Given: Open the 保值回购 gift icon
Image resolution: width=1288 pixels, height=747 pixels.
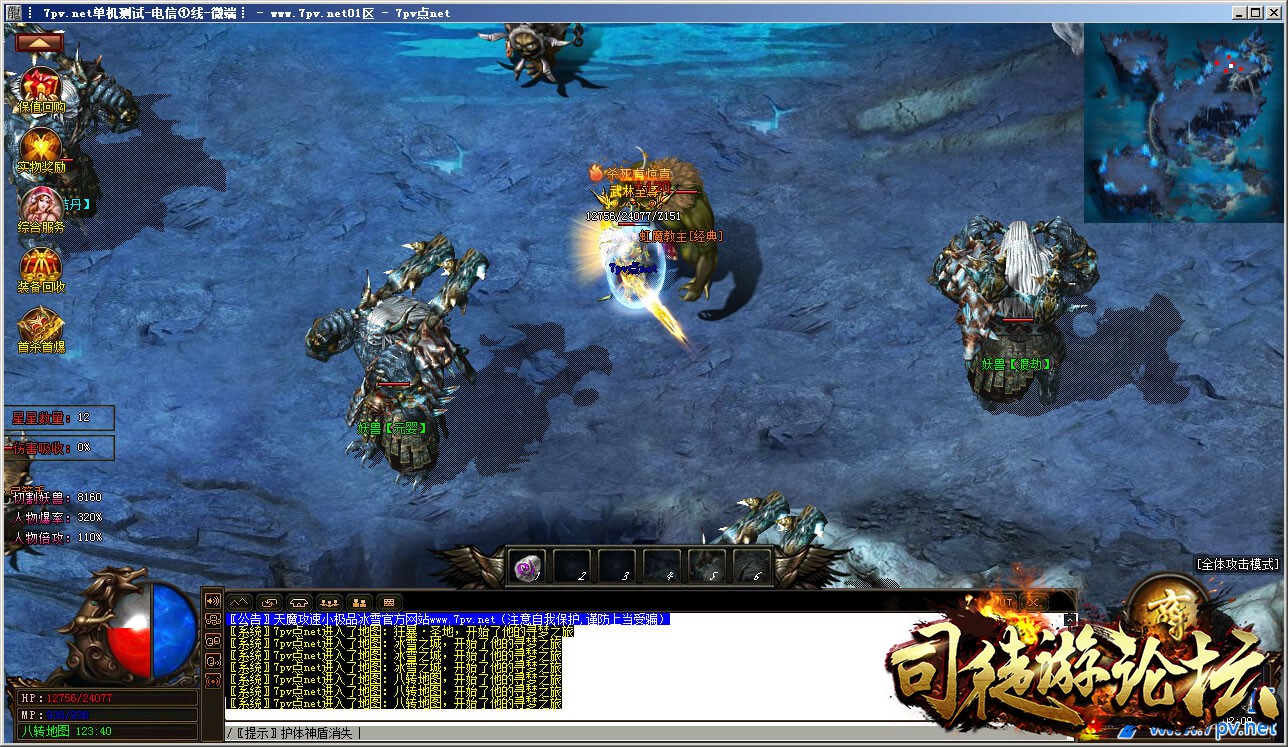Looking at the screenshot, I should [x=41, y=90].
